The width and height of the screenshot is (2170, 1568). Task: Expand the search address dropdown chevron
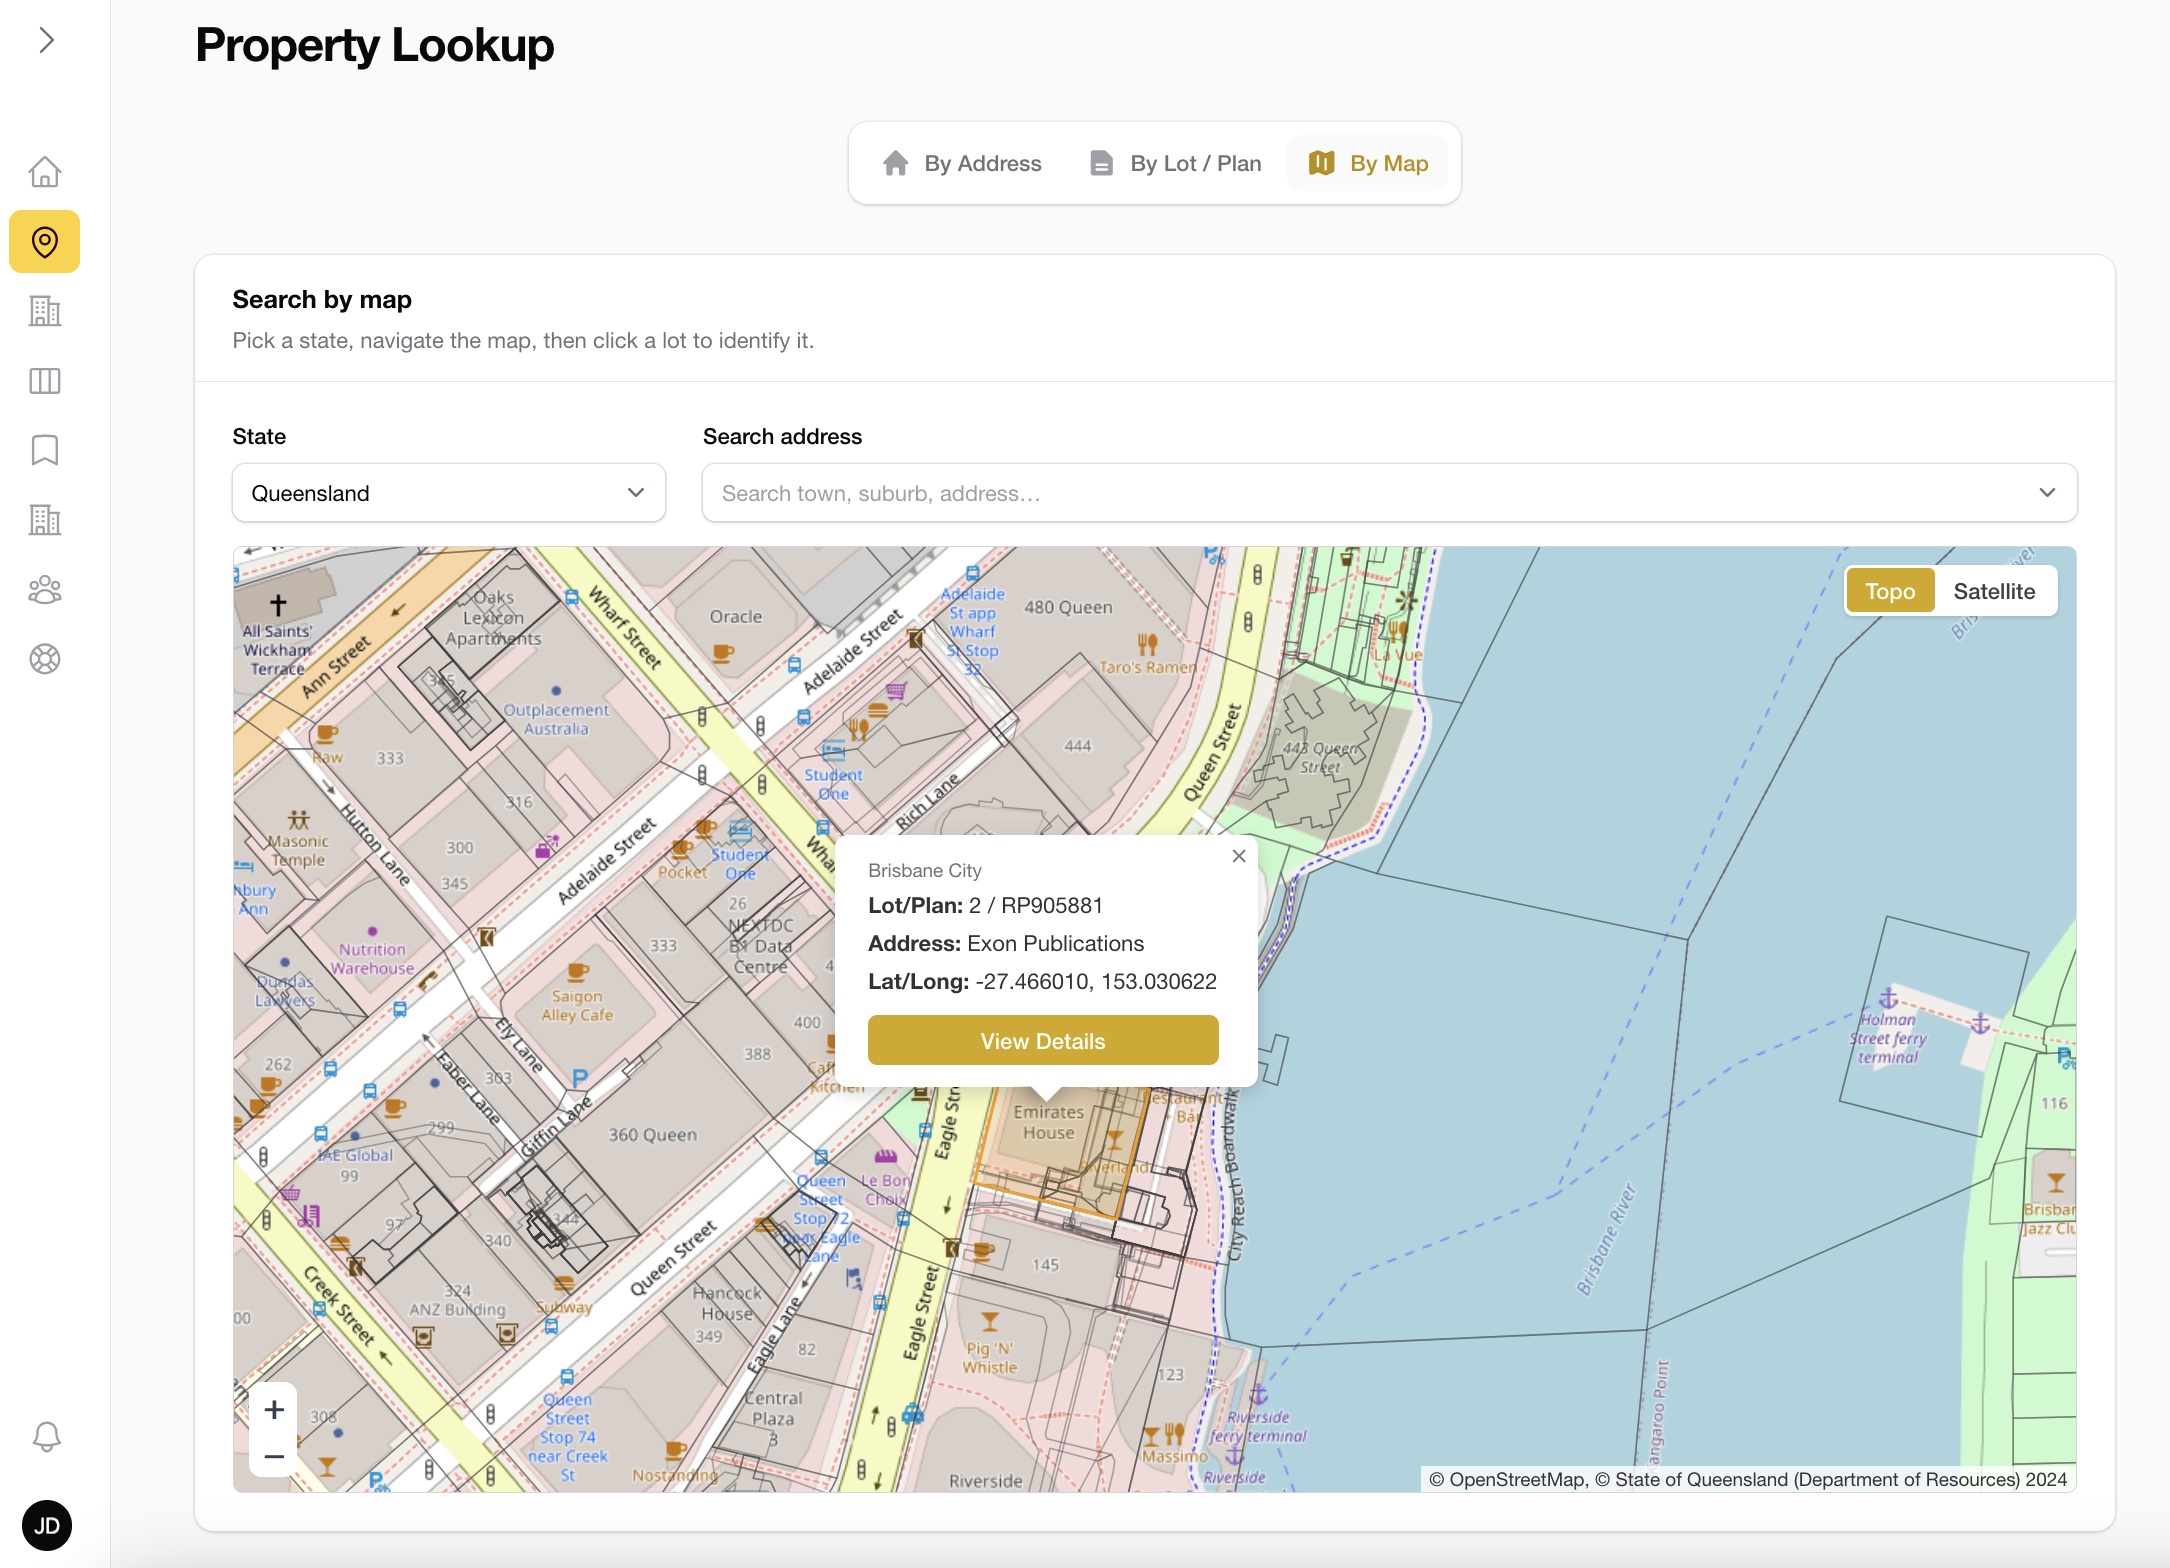(2047, 493)
